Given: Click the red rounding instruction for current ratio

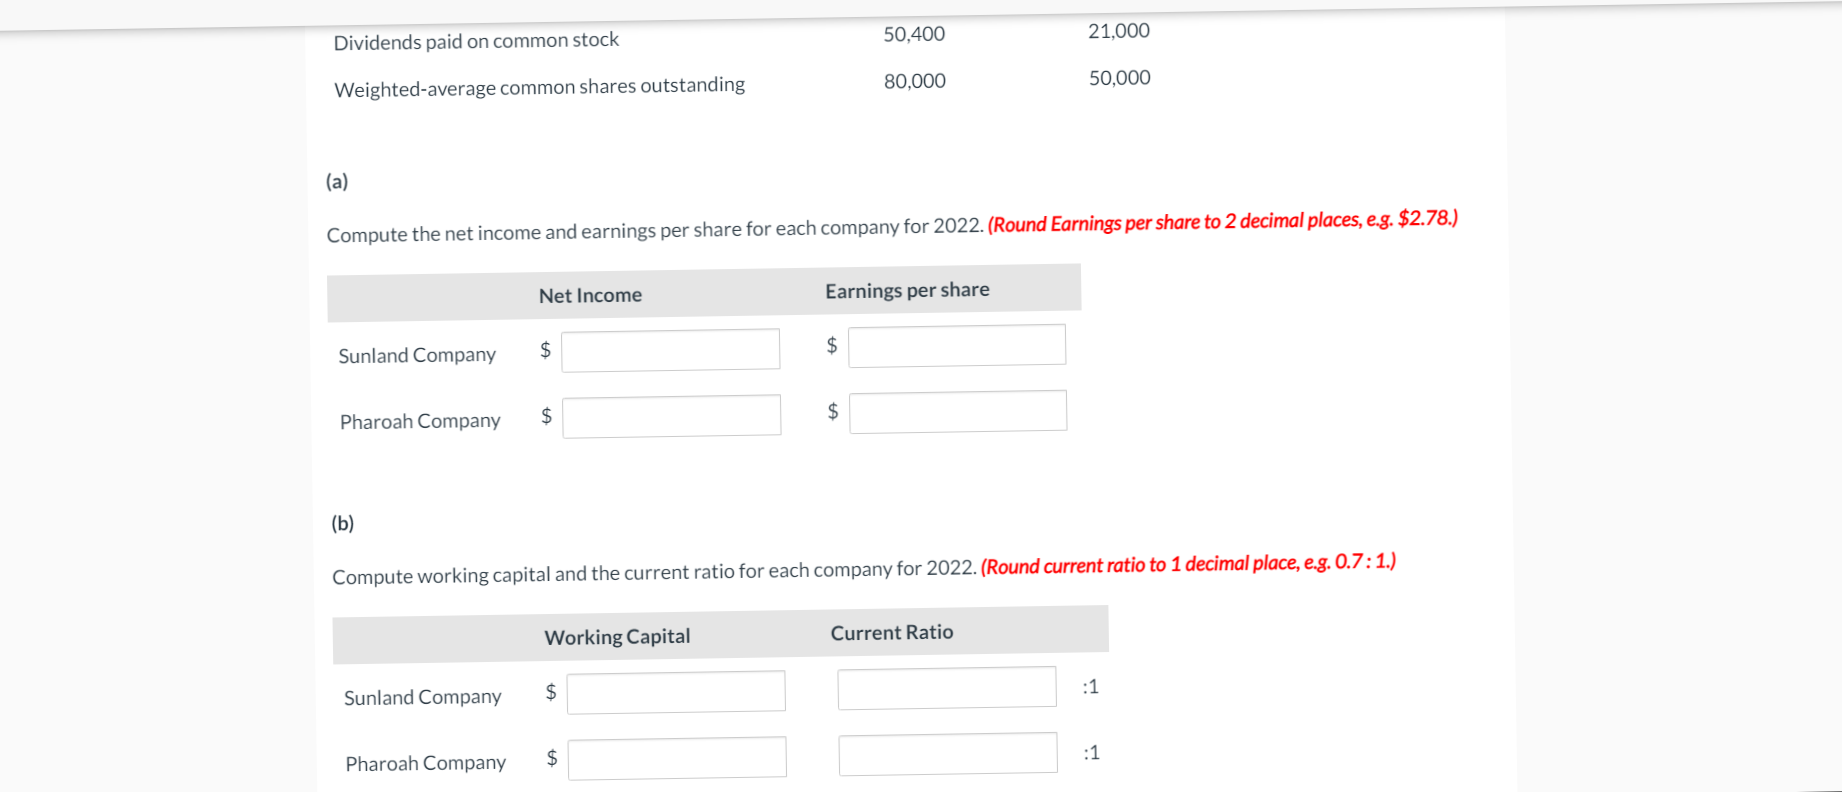Looking at the screenshot, I should coord(1188,563).
